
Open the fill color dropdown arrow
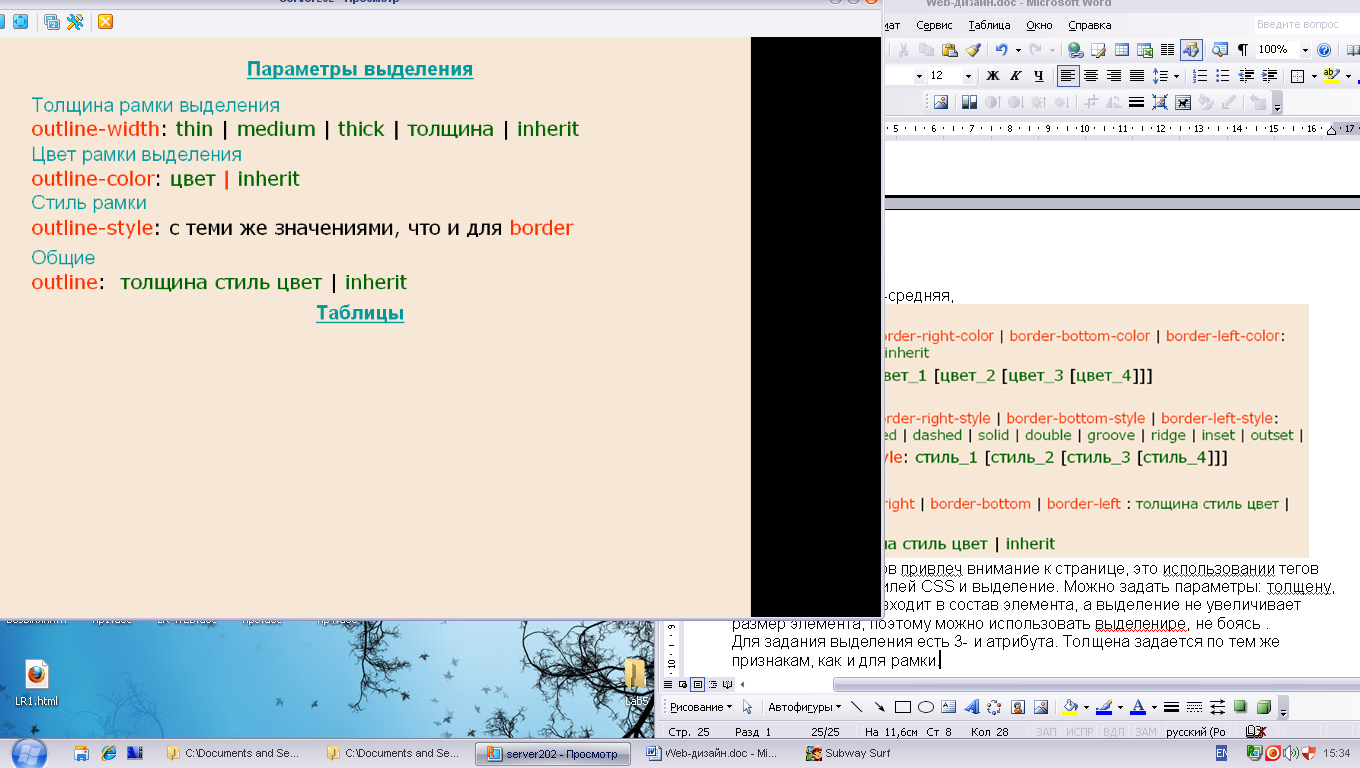[1086, 707]
